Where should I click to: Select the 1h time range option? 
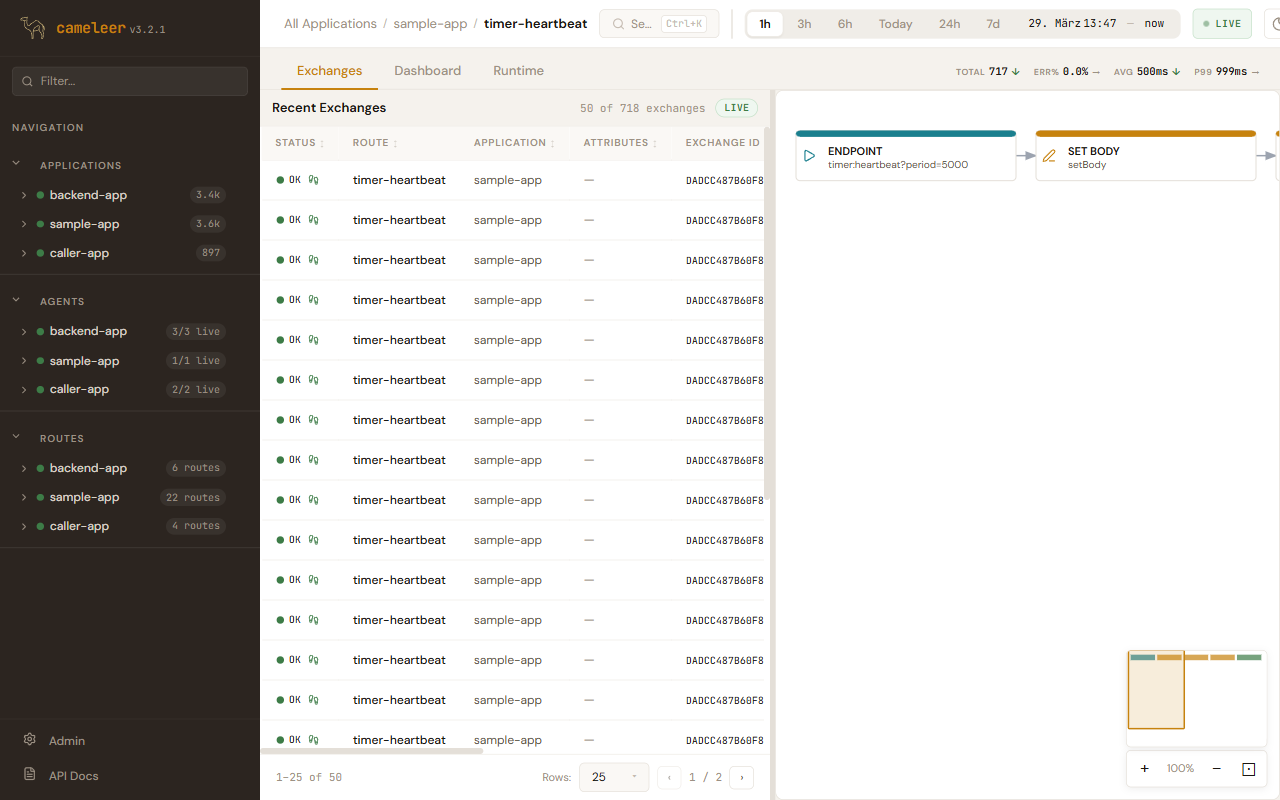click(765, 24)
